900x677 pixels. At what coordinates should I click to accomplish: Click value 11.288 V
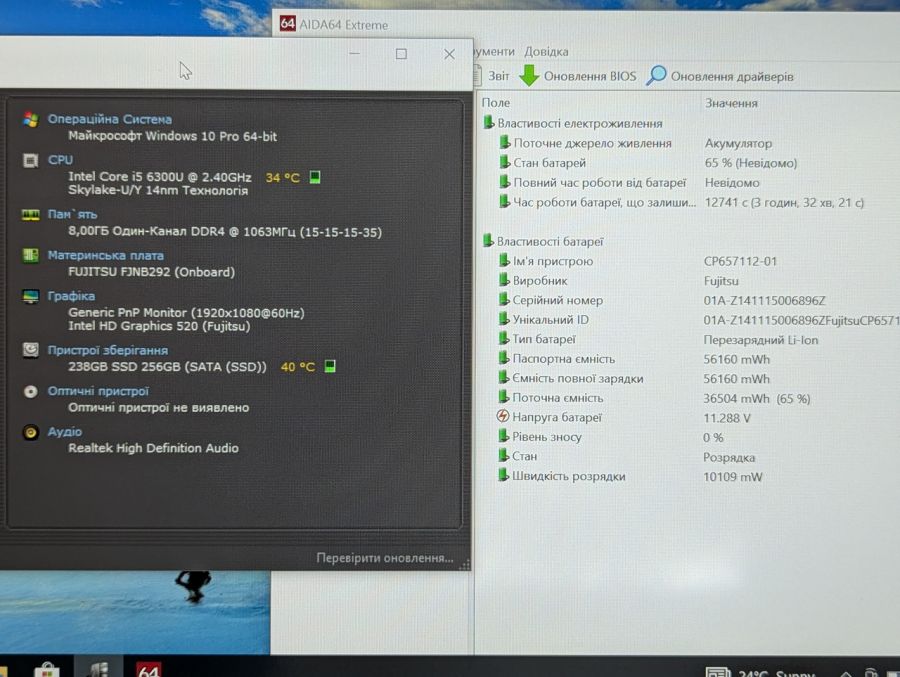[x=727, y=418]
